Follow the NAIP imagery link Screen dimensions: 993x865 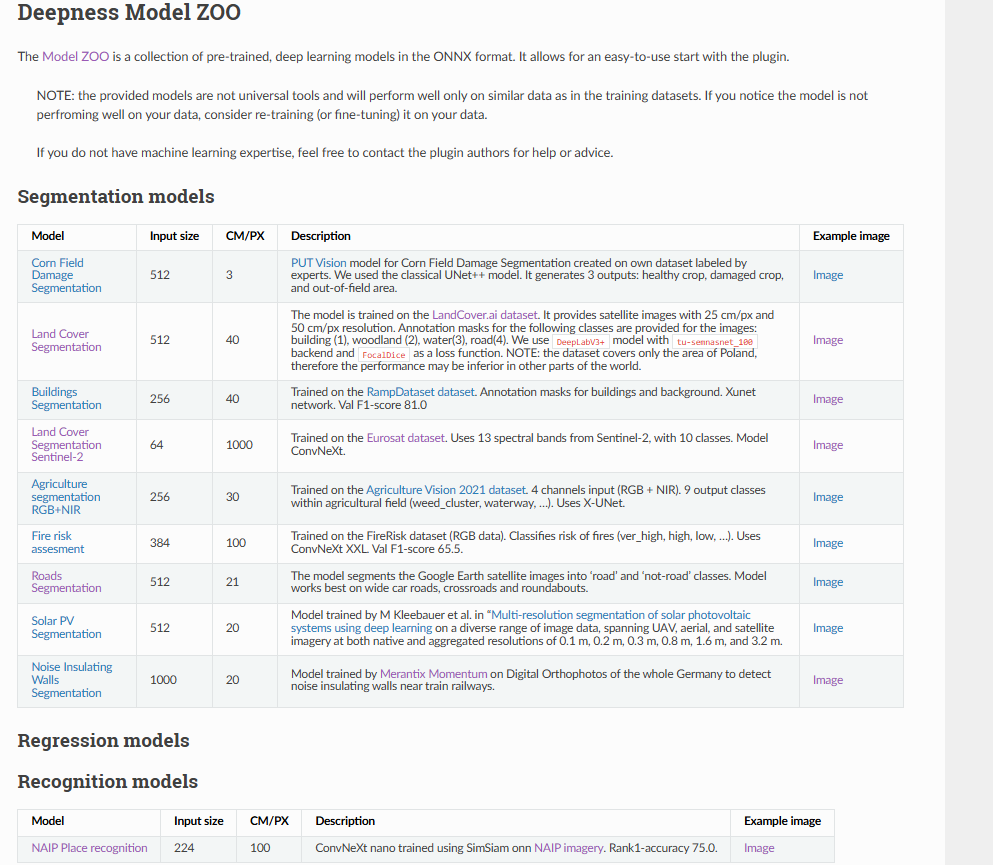click(568, 847)
